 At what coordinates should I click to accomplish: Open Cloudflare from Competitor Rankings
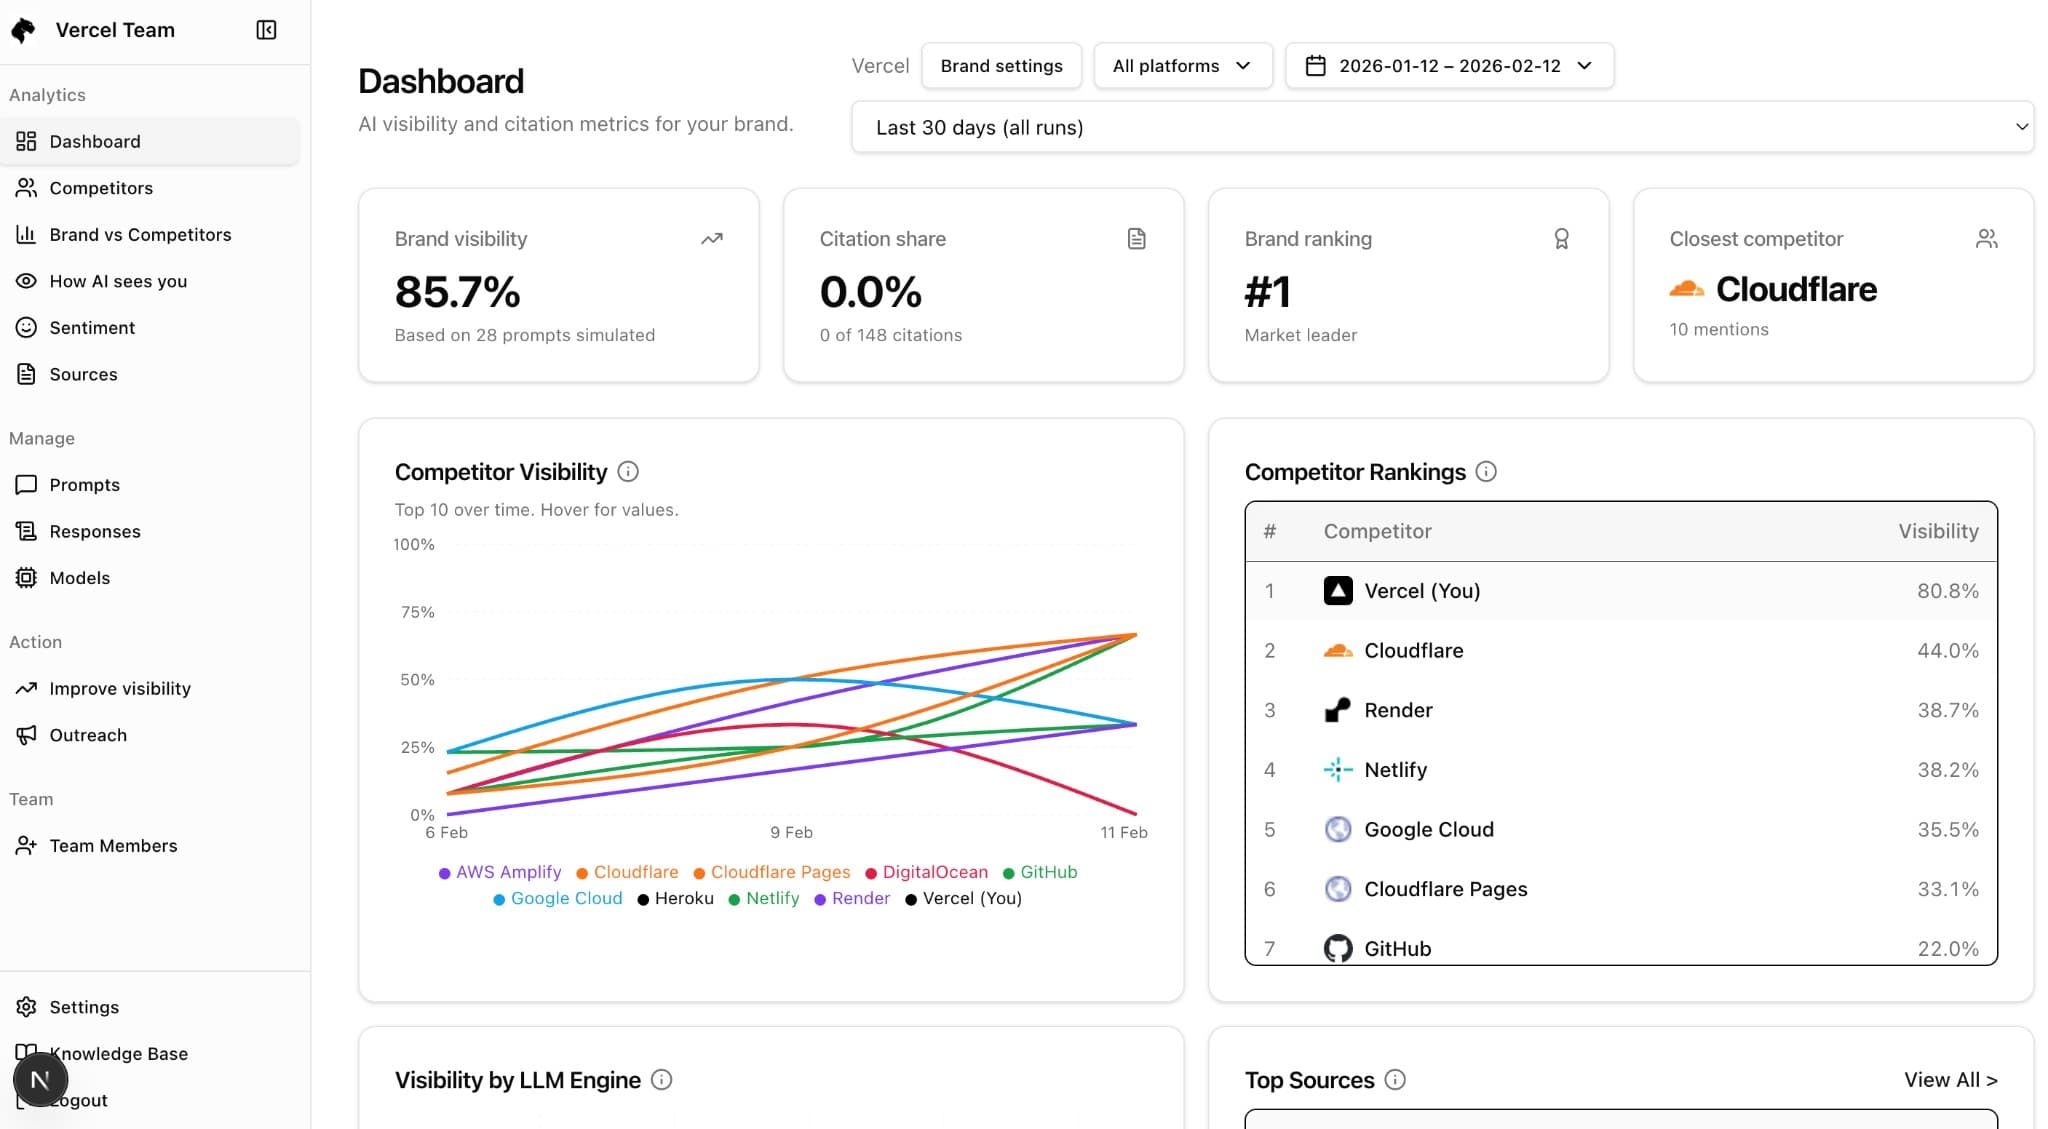tap(1413, 650)
